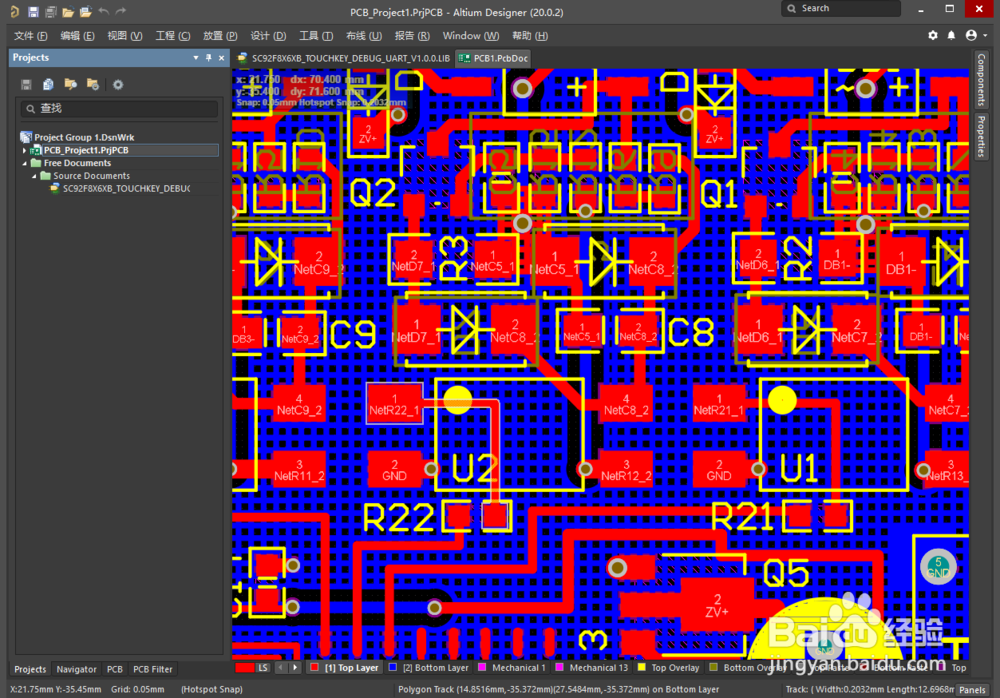
Task: Open the Projects panel dropdown arrow
Action: 196,57
